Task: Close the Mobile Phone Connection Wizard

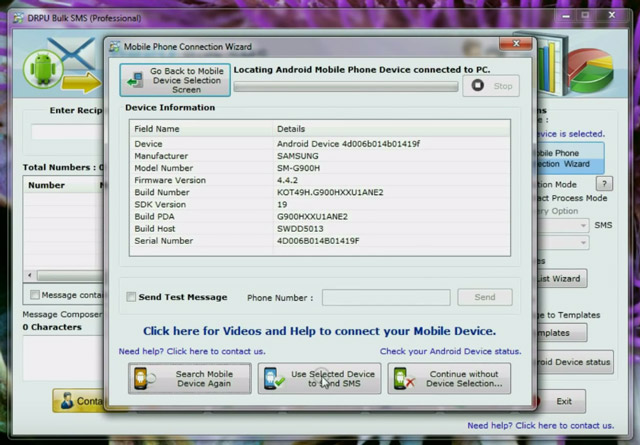Action: coord(516,43)
